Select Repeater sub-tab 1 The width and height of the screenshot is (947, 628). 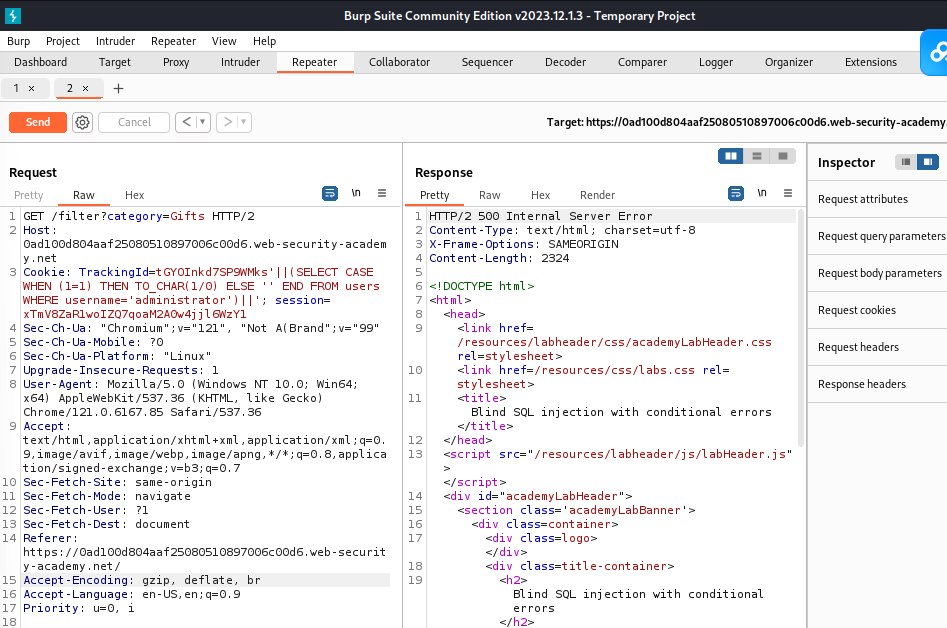(x=16, y=89)
